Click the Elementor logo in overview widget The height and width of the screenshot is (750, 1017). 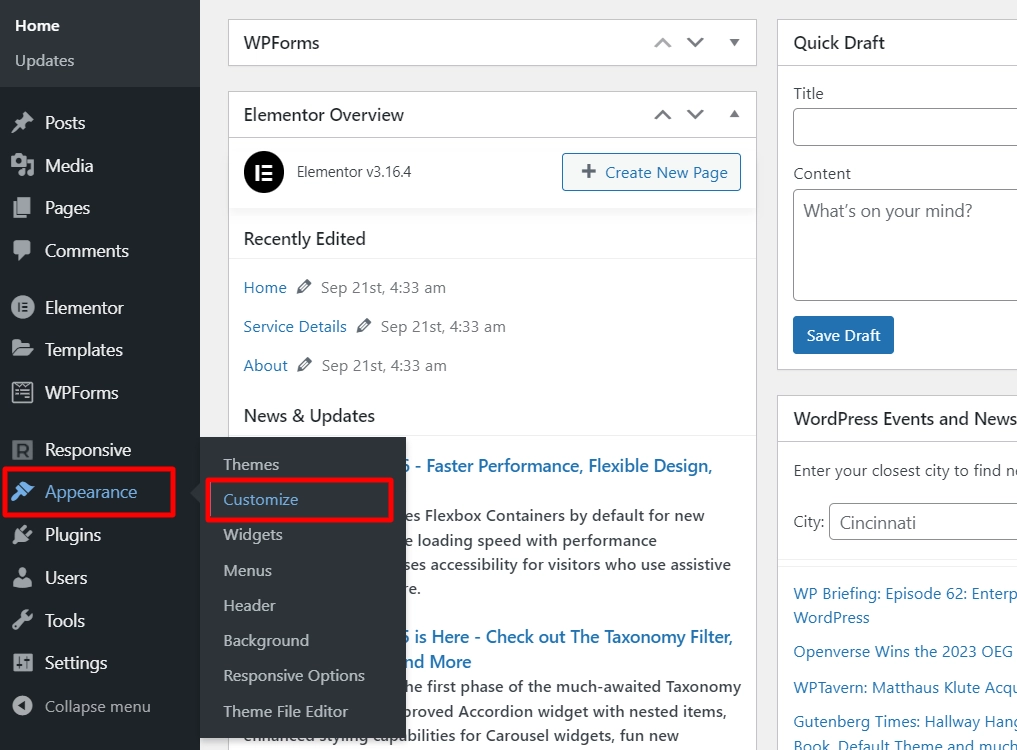tap(264, 172)
